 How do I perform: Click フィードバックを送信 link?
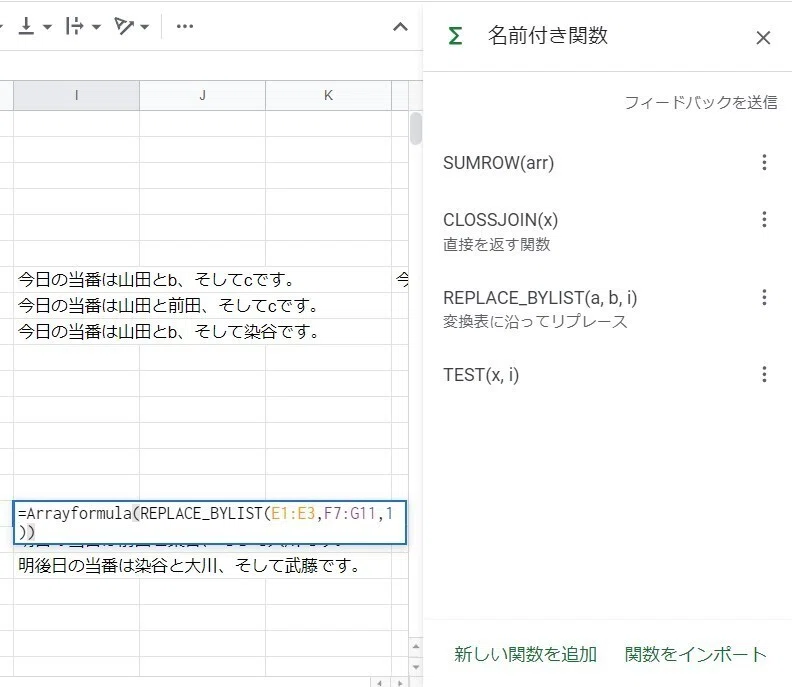[701, 102]
